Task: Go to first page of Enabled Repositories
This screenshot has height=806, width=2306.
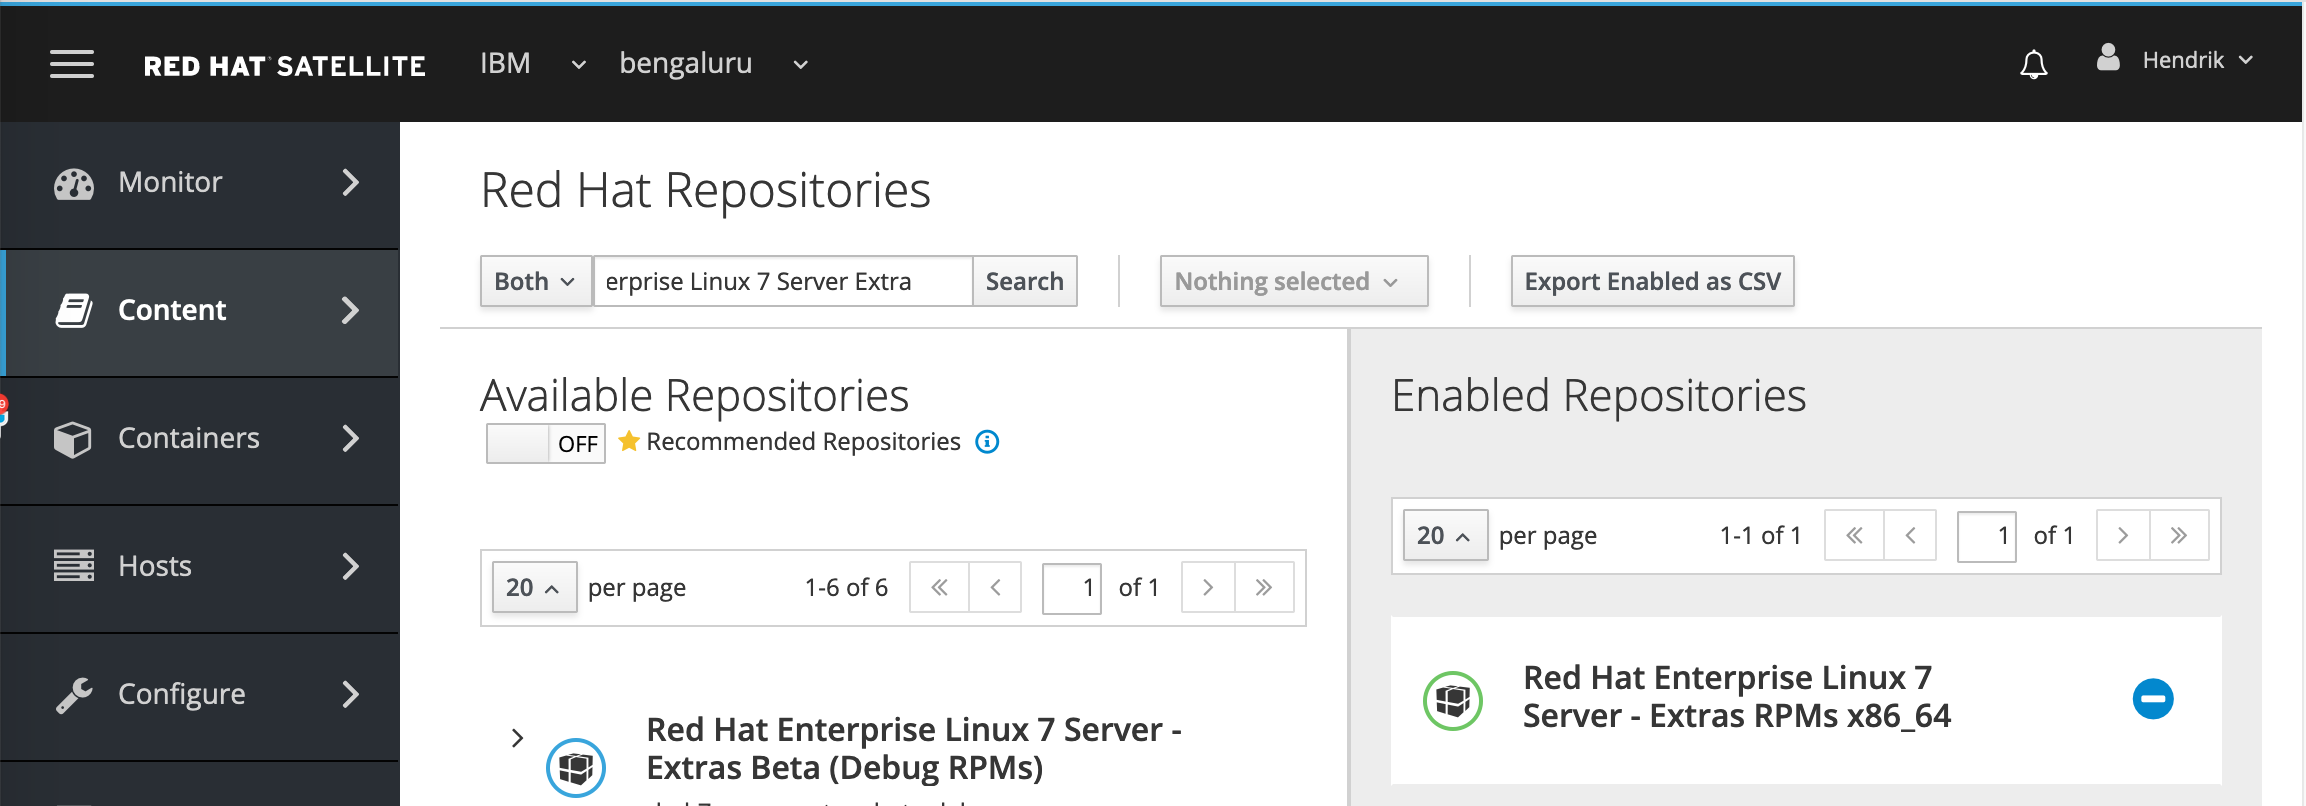Action: [x=1854, y=536]
